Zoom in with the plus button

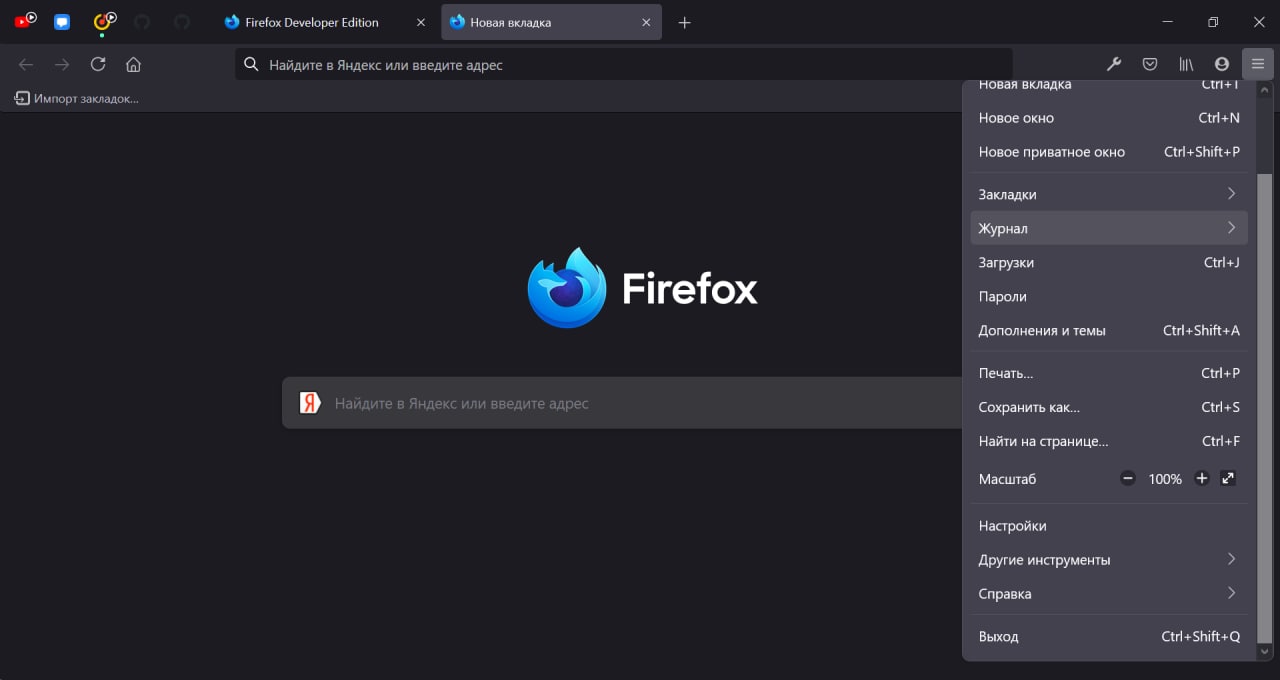click(x=1202, y=479)
